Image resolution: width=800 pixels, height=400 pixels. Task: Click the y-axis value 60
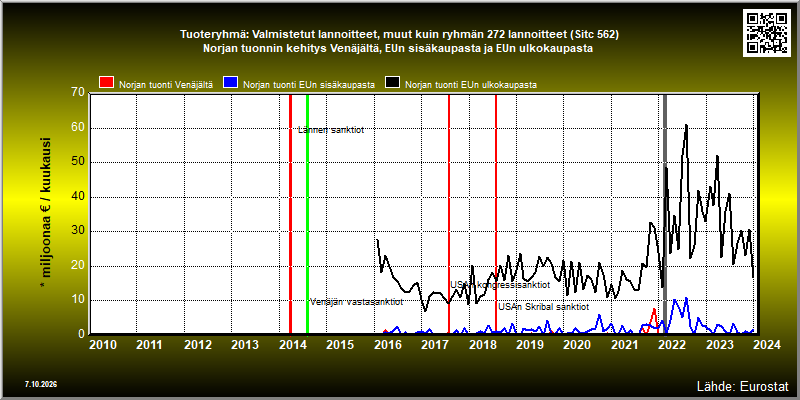click(78, 128)
